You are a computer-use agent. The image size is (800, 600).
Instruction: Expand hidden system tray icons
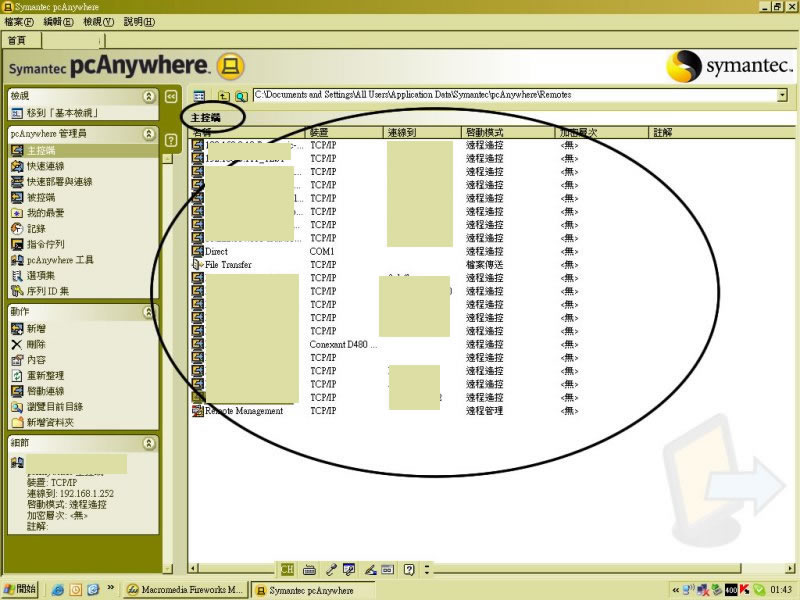pyautogui.click(x=676, y=590)
